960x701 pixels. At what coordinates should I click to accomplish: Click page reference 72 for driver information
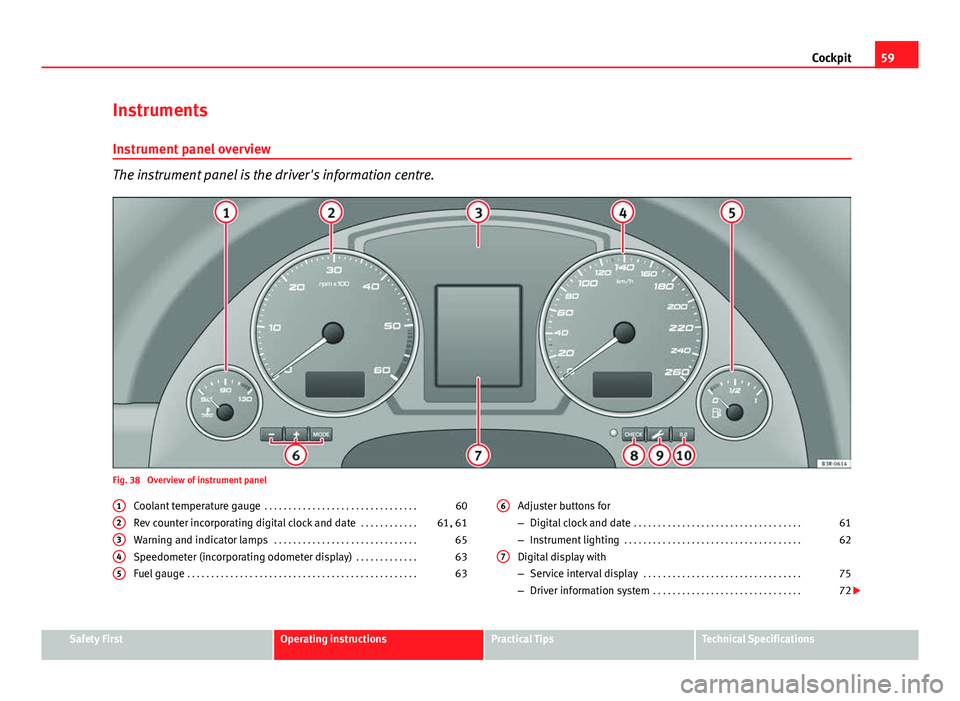pos(844,591)
